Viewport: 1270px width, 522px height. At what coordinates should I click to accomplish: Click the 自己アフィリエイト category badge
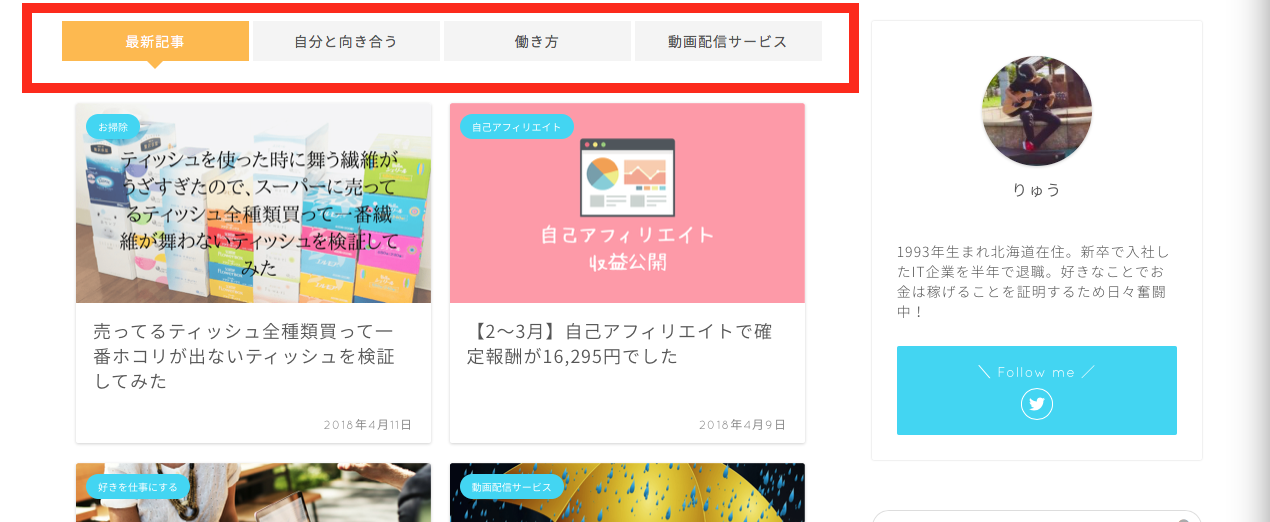click(x=516, y=127)
